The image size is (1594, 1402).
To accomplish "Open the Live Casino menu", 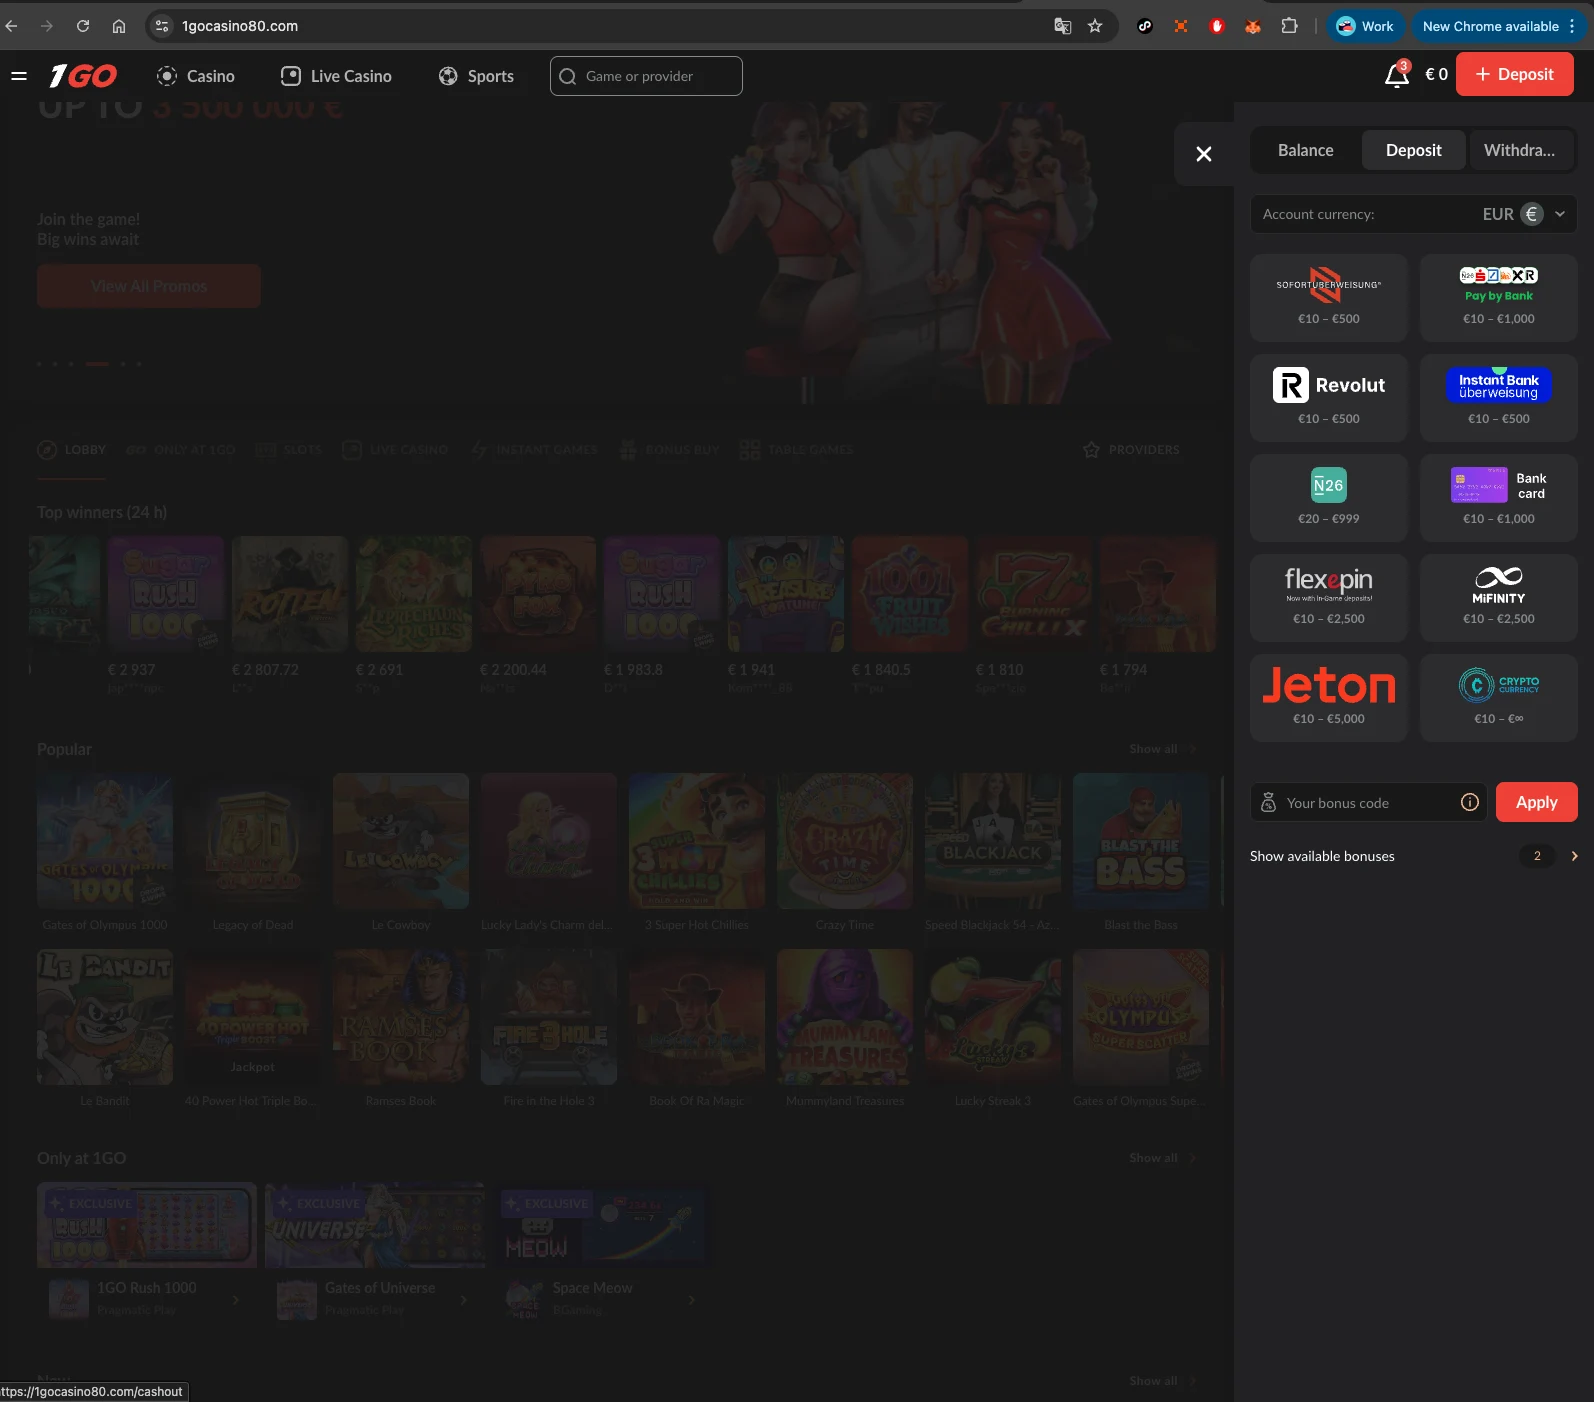I will [336, 76].
